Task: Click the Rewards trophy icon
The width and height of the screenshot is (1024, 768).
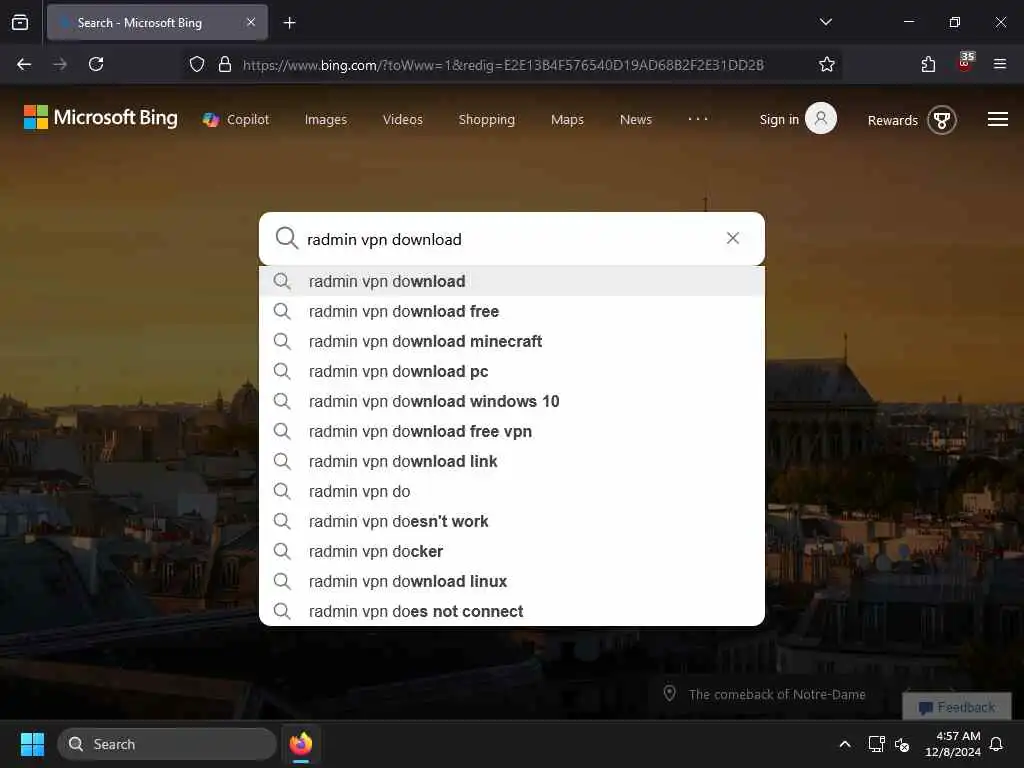Action: tap(942, 120)
